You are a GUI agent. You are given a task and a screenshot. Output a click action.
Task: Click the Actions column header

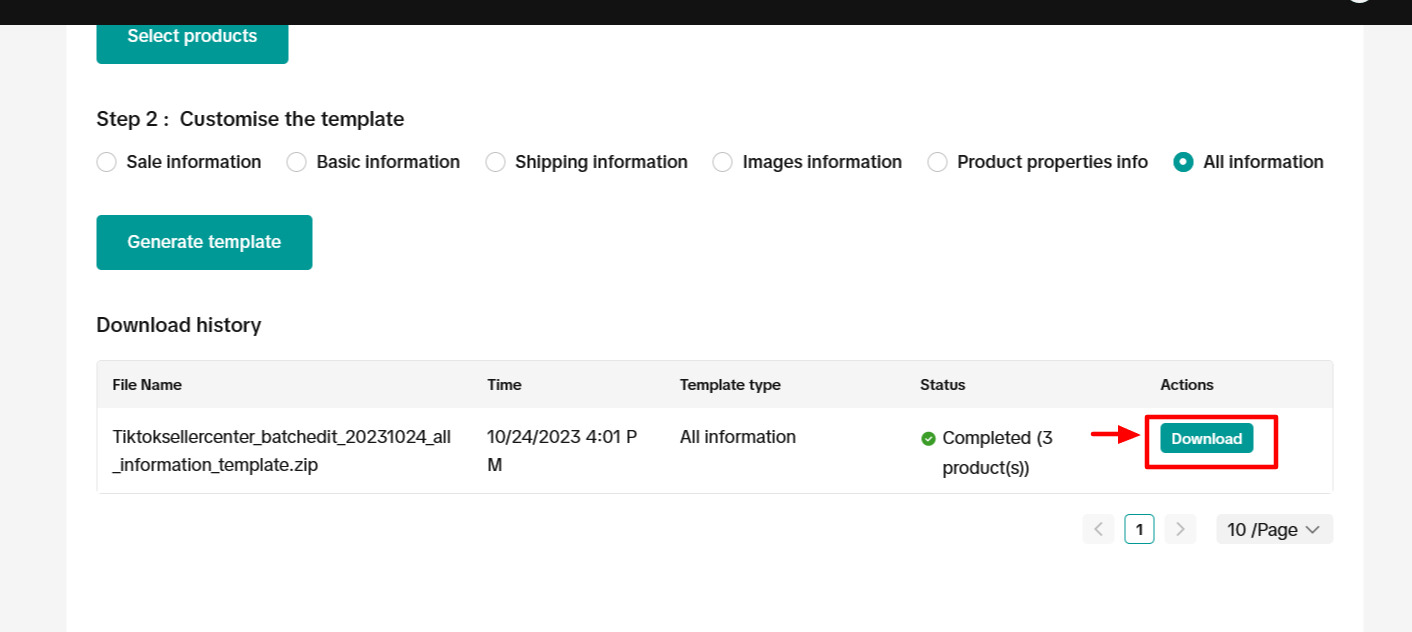tap(1186, 385)
